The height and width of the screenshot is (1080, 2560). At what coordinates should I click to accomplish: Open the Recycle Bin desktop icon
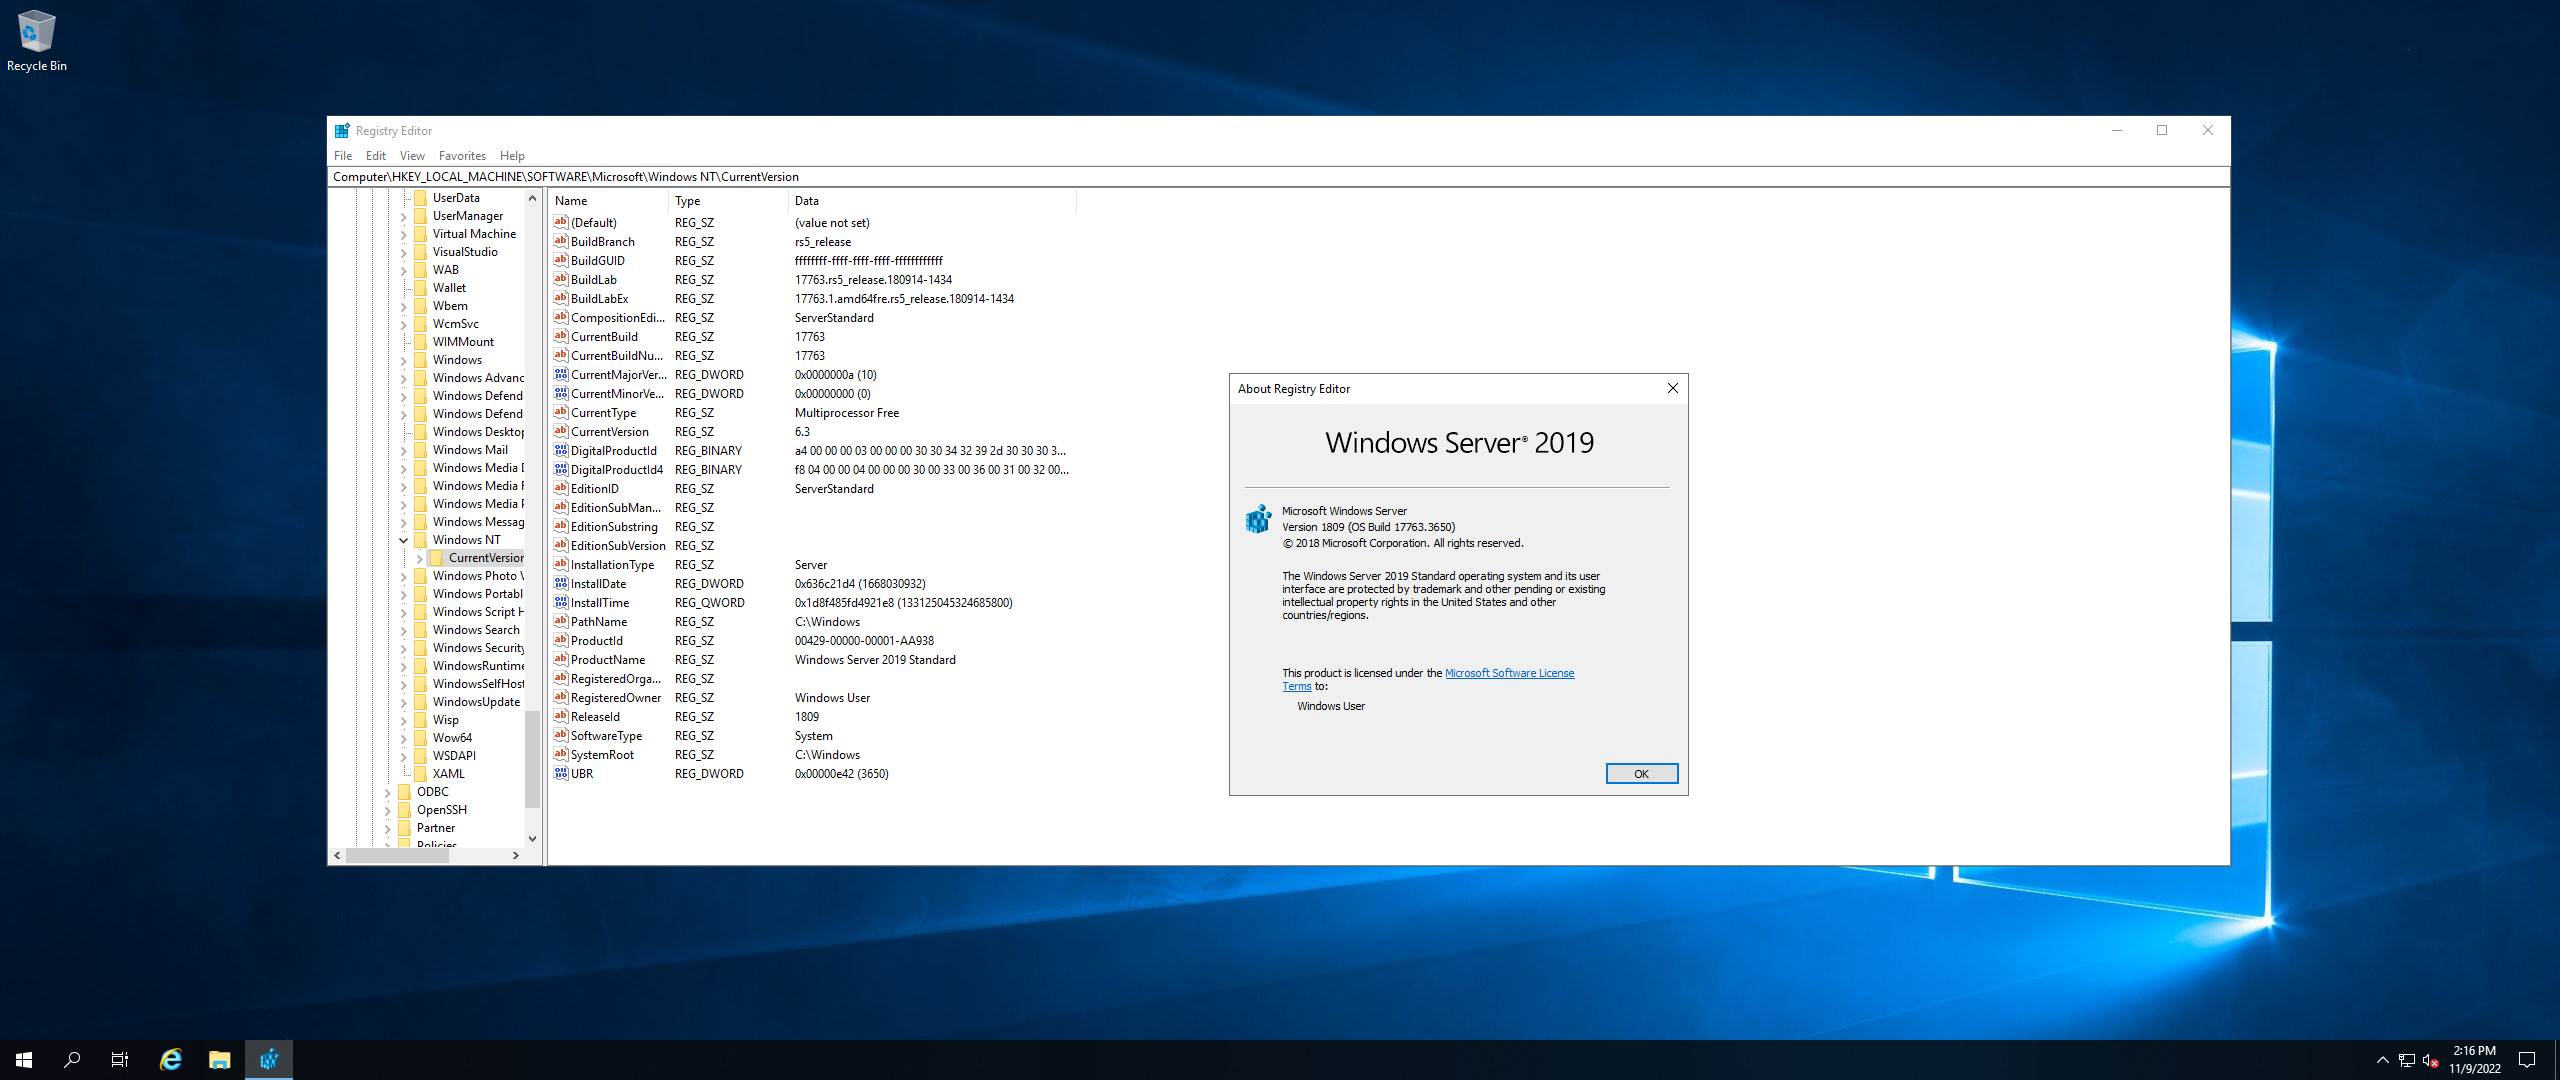tap(36, 41)
